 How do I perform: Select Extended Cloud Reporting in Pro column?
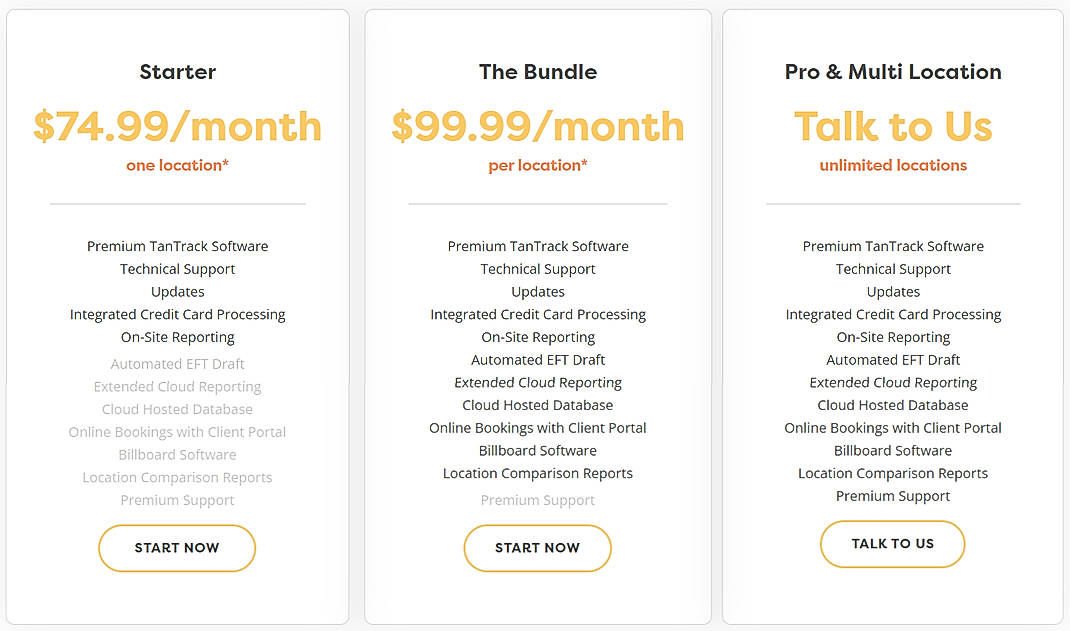[892, 382]
